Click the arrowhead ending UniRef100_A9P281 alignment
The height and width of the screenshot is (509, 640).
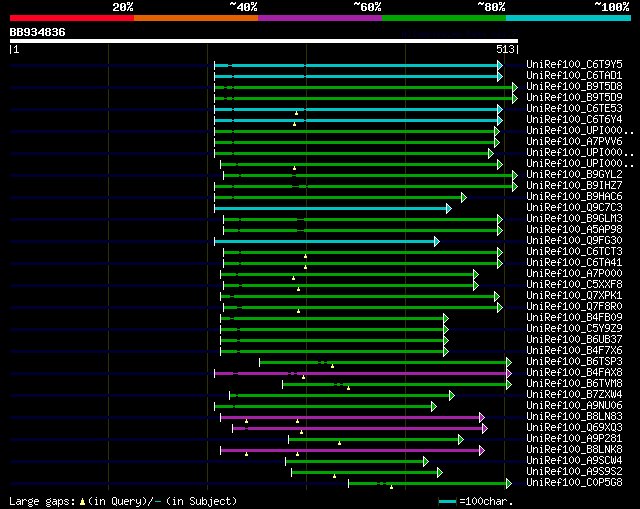click(x=460, y=440)
